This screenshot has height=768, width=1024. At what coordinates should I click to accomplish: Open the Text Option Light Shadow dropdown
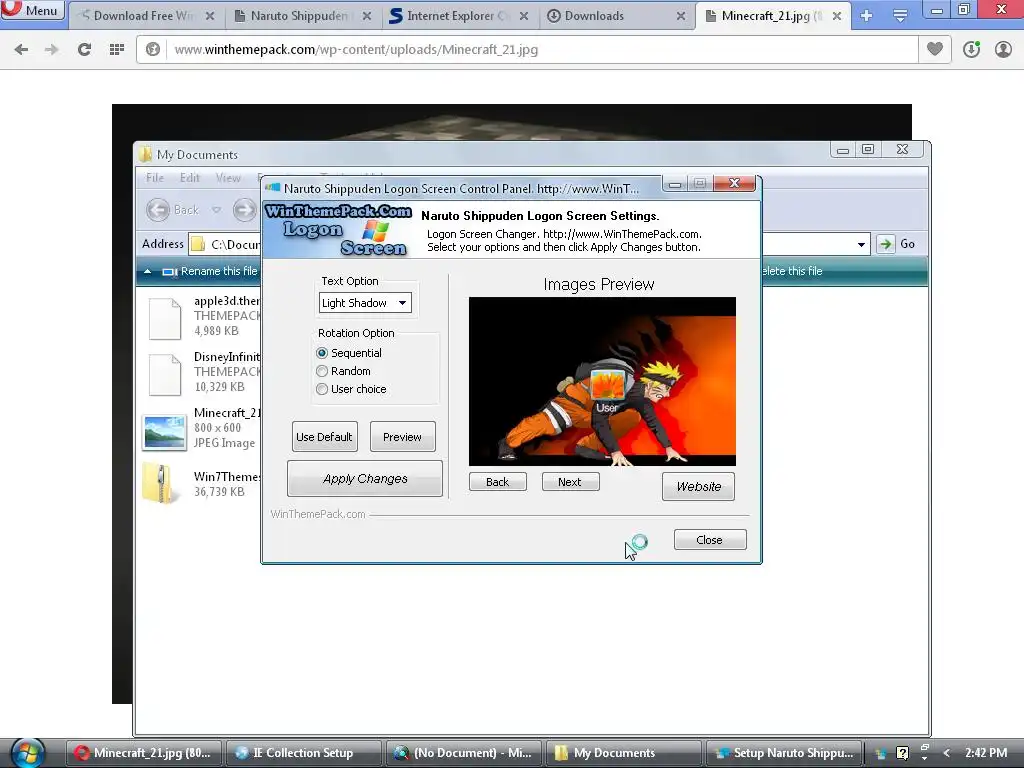(365, 302)
